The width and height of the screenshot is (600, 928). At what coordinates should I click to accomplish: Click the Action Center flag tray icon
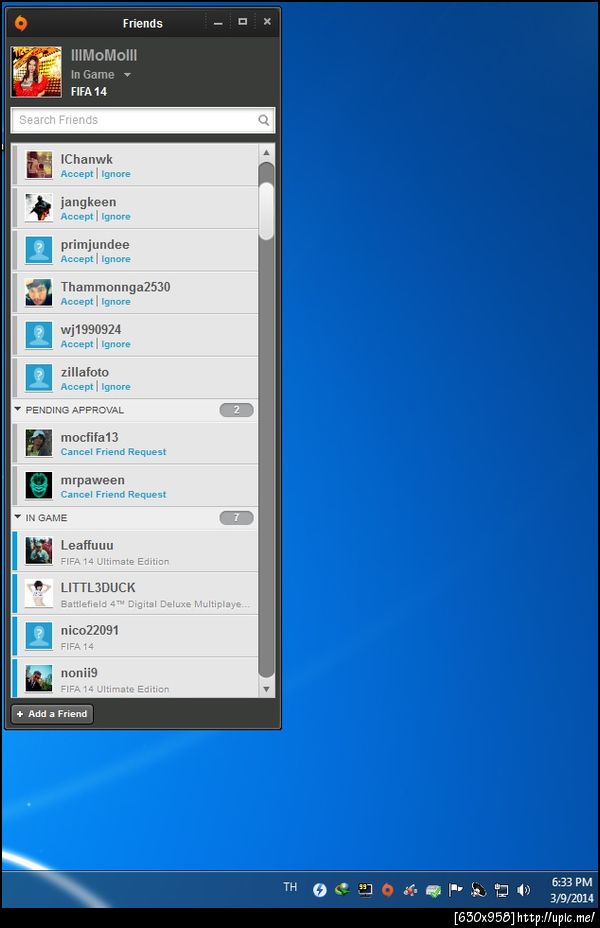click(x=456, y=890)
